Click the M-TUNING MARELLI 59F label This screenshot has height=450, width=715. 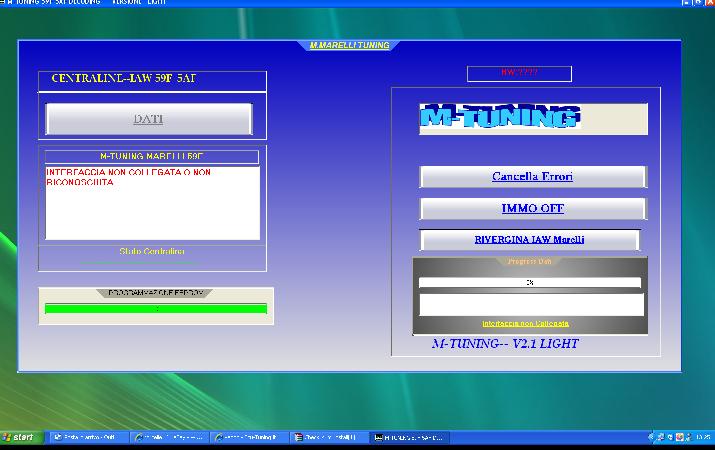pos(151,156)
